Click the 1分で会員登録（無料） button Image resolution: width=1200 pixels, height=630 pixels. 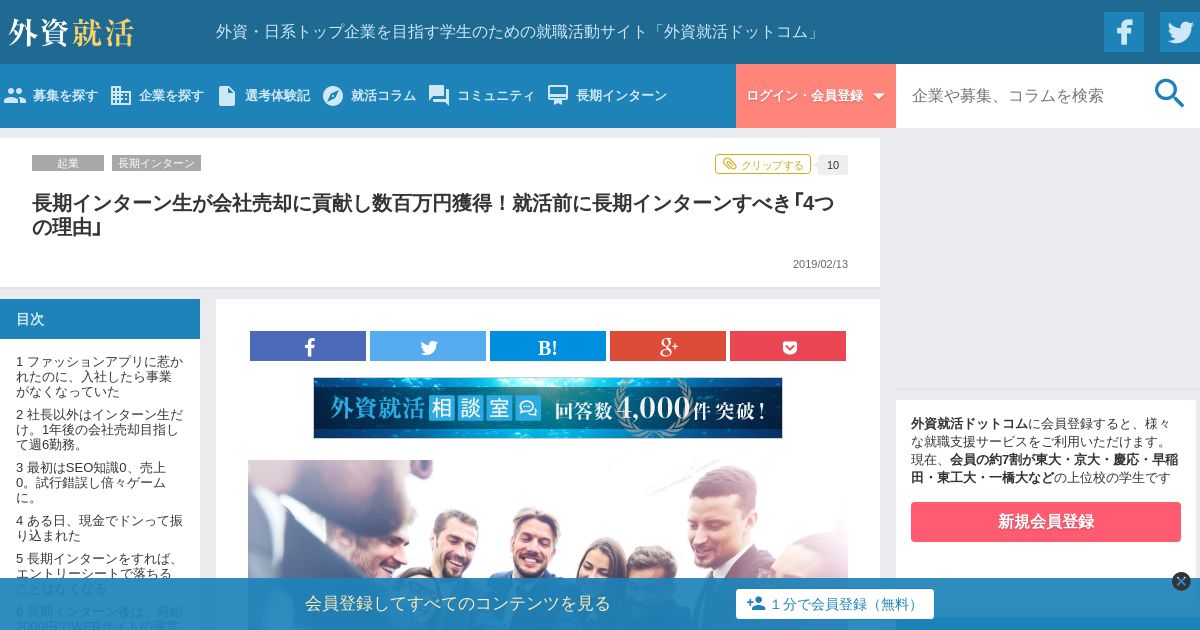835,604
